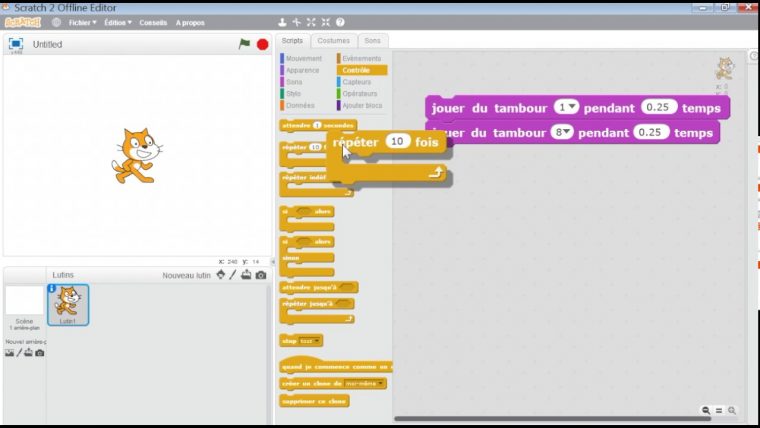The image size is (760, 428).
Task: Expand the Édition menu
Action: (117, 22)
